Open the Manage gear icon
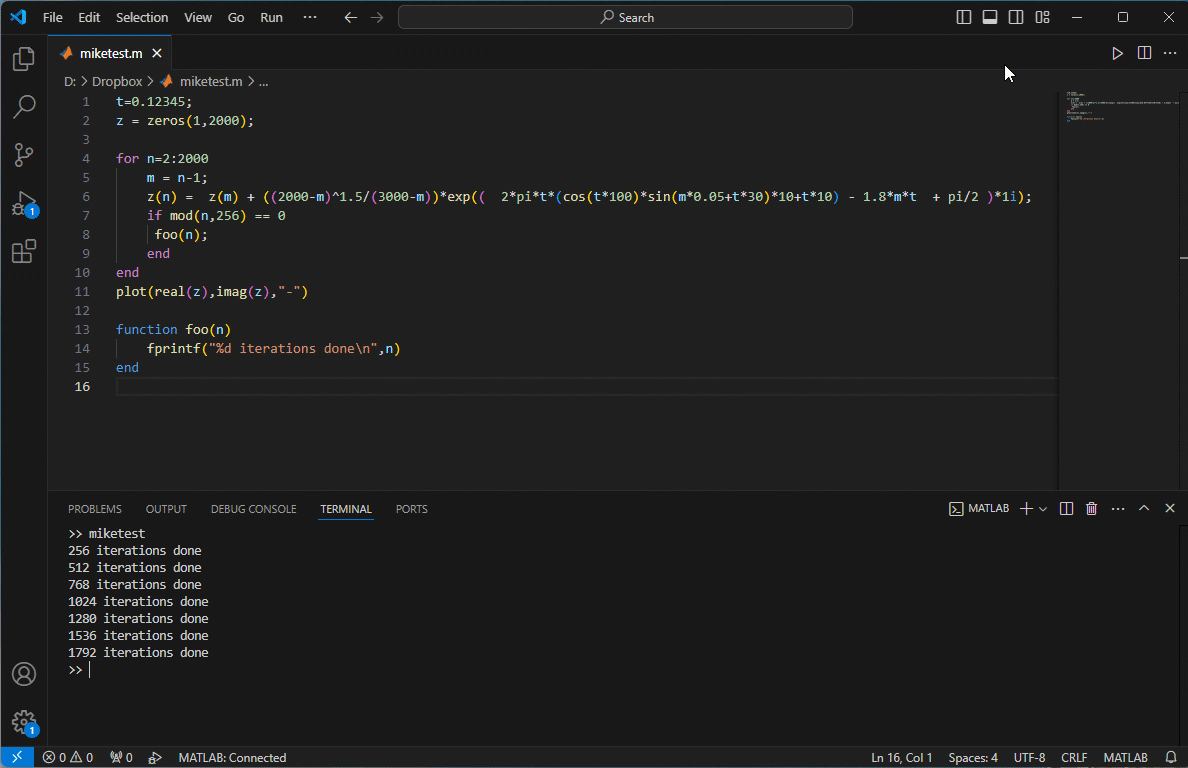The width and height of the screenshot is (1188, 768). pos(23,723)
